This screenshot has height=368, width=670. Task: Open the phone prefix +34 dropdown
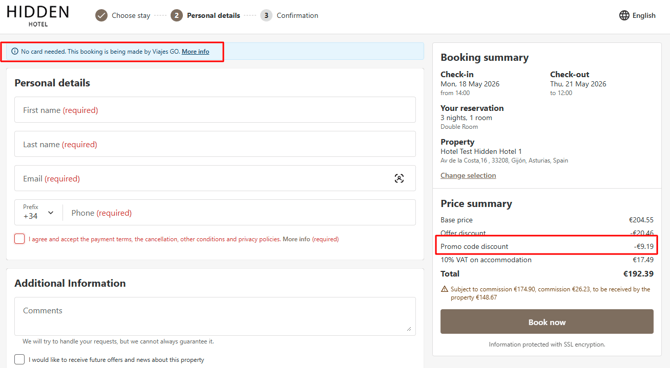[x=38, y=212]
